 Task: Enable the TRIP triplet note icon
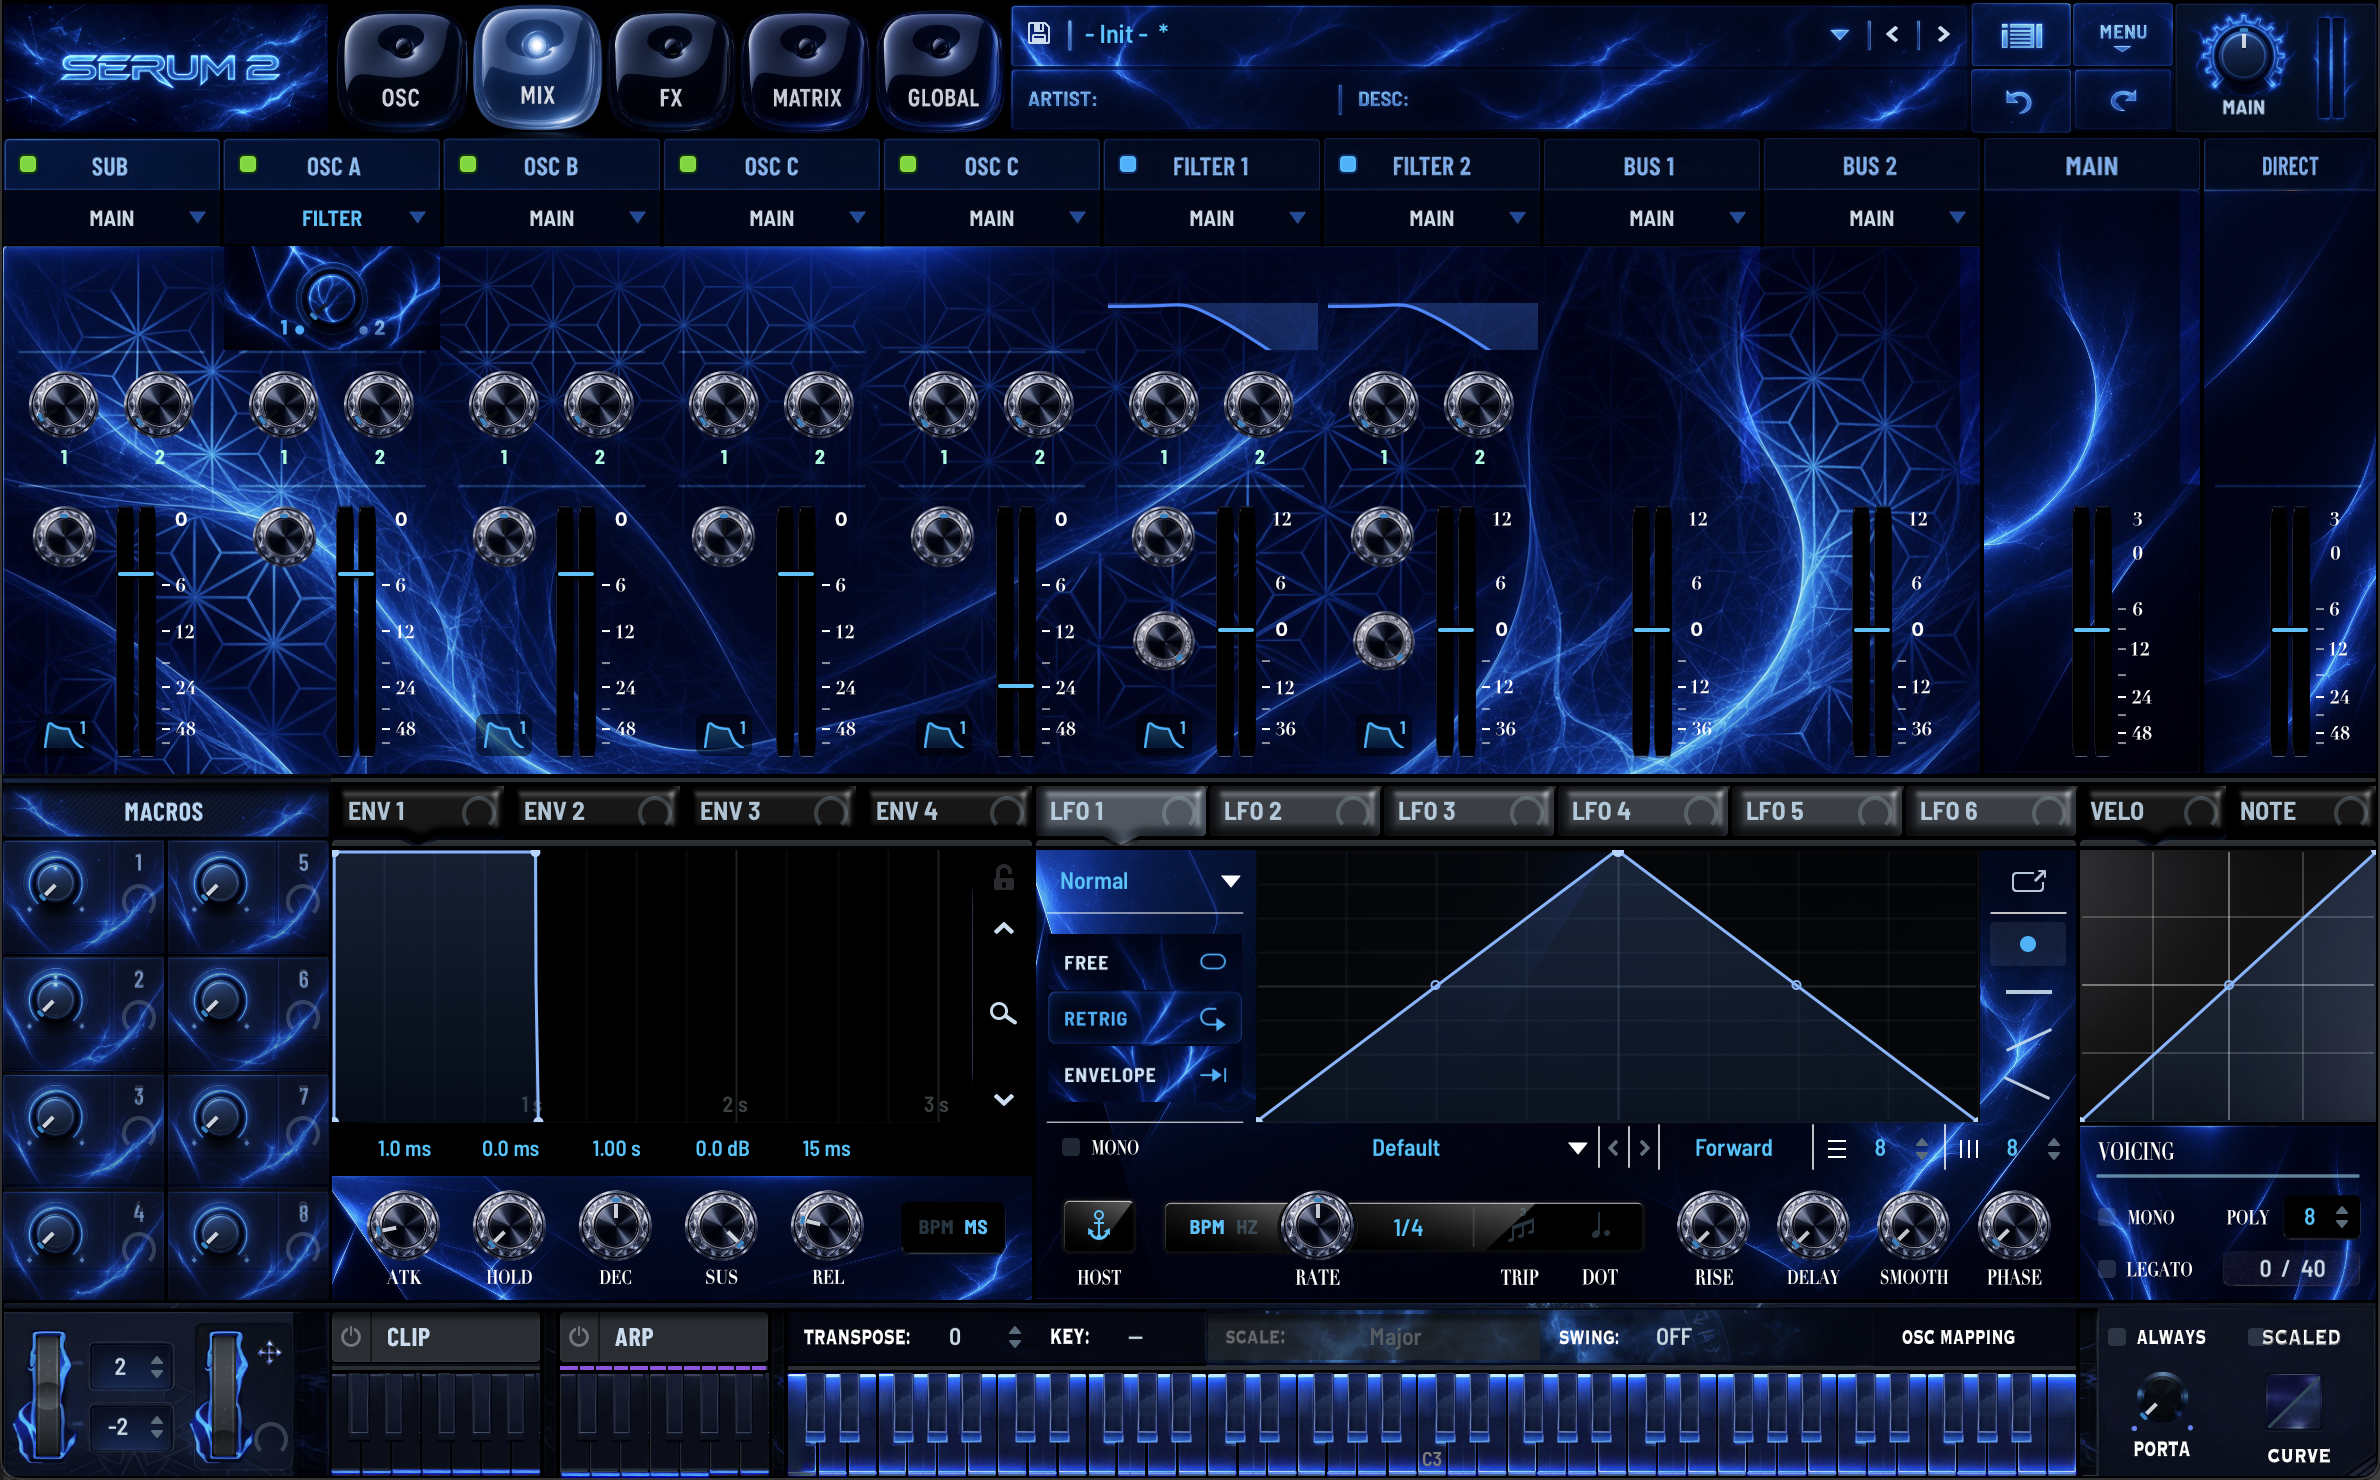[x=1520, y=1226]
